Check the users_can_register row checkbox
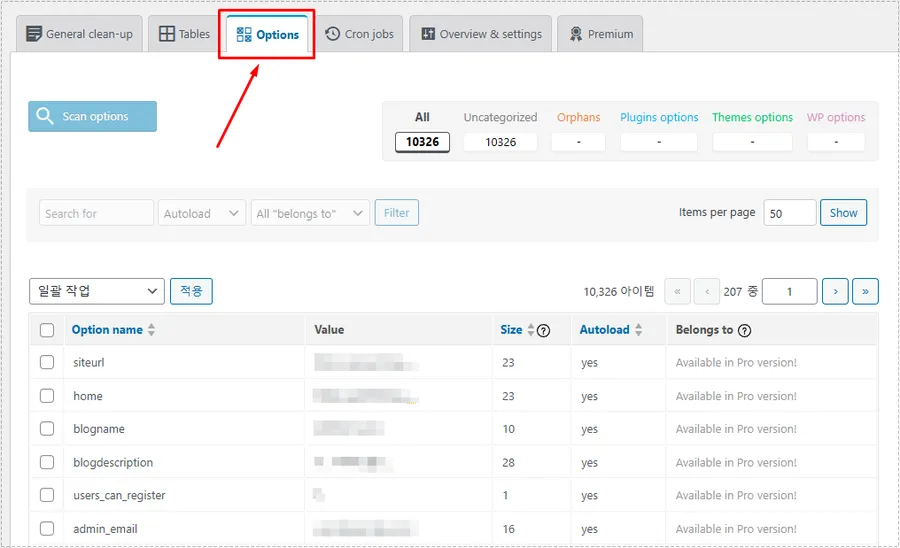The height and width of the screenshot is (548, 900). point(47,495)
